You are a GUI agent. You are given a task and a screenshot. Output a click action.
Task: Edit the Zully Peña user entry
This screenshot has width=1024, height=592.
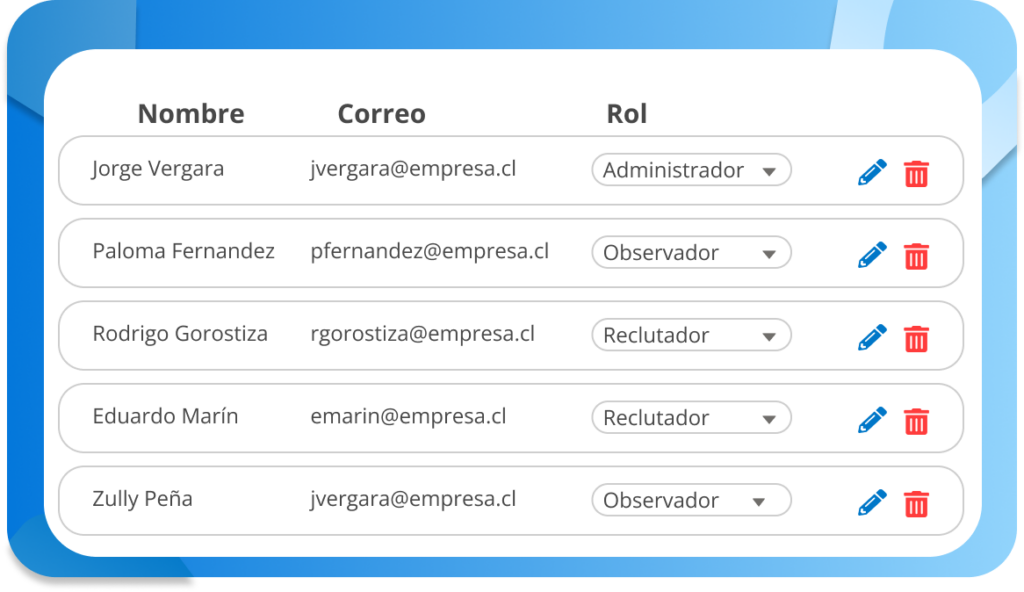(872, 502)
